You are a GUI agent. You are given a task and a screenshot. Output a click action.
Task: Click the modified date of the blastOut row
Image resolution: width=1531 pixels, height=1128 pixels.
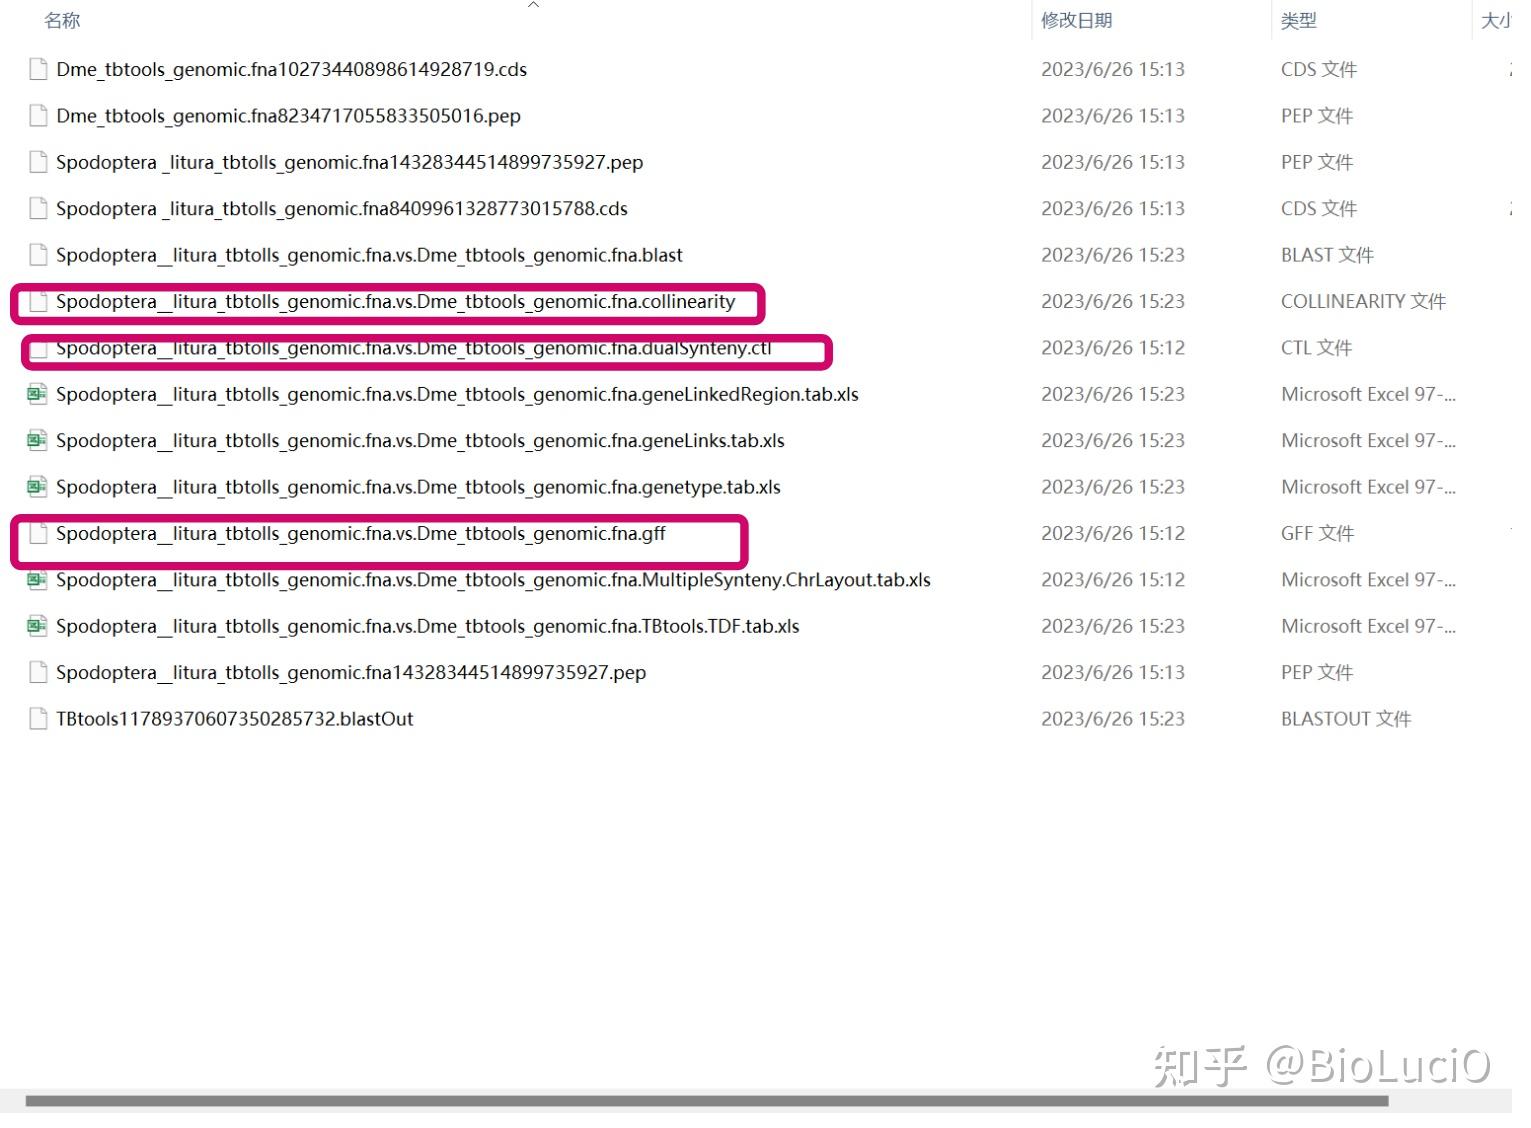point(1113,719)
